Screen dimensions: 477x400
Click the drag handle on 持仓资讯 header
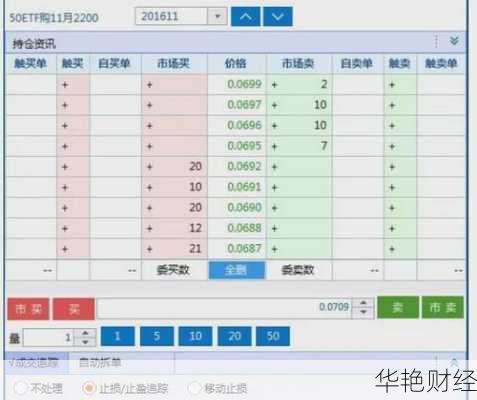coord(437,41)
